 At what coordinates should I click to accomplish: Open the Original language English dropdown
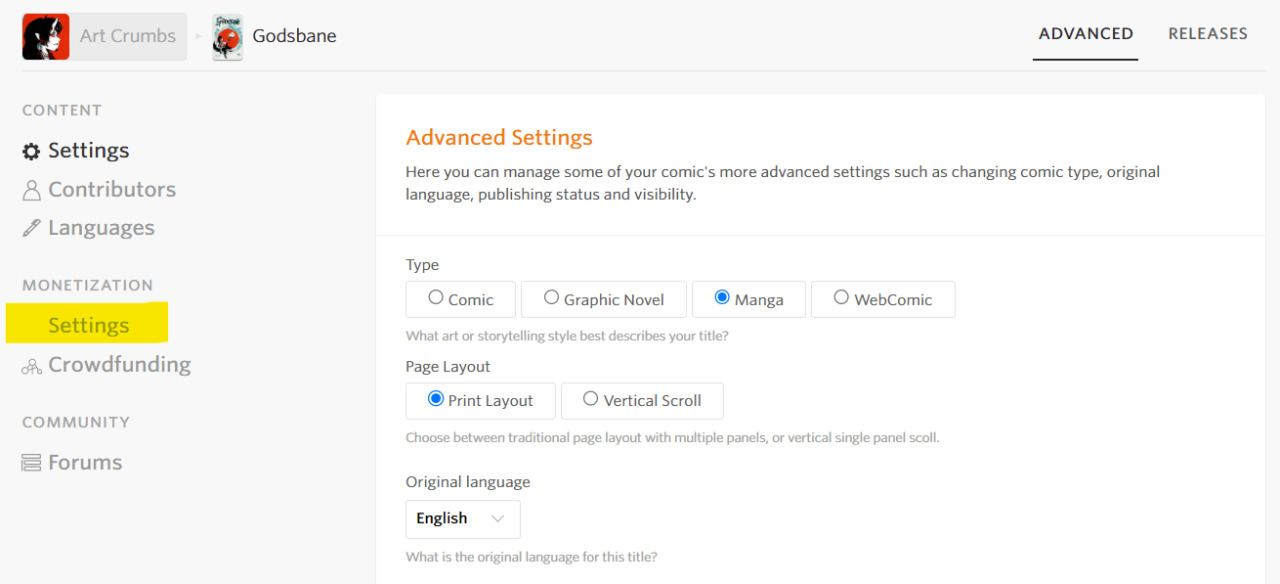tap(463, 519)
